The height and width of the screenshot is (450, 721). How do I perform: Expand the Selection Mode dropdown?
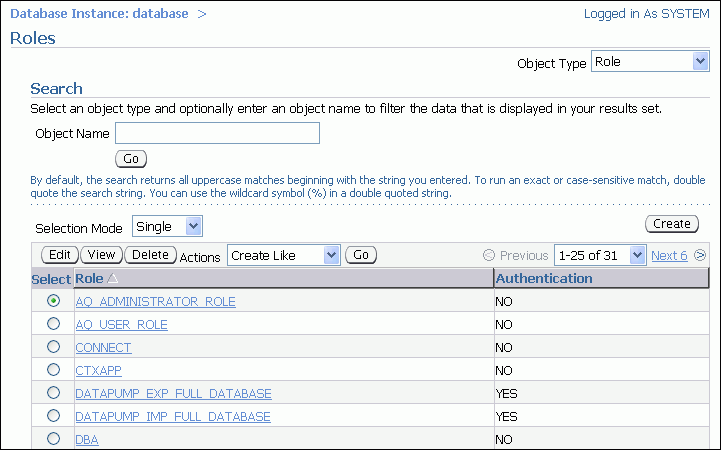[167, 227]
